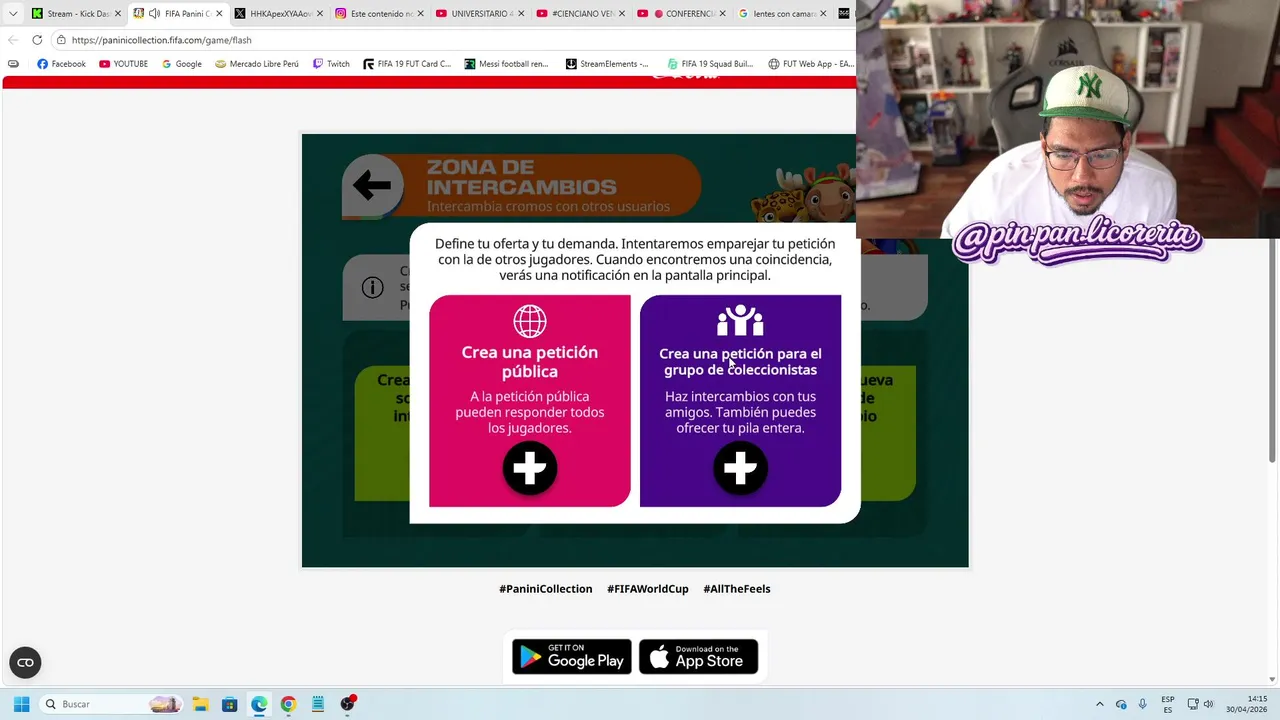Open File Explorer from the taskbar

pos(200,704)
